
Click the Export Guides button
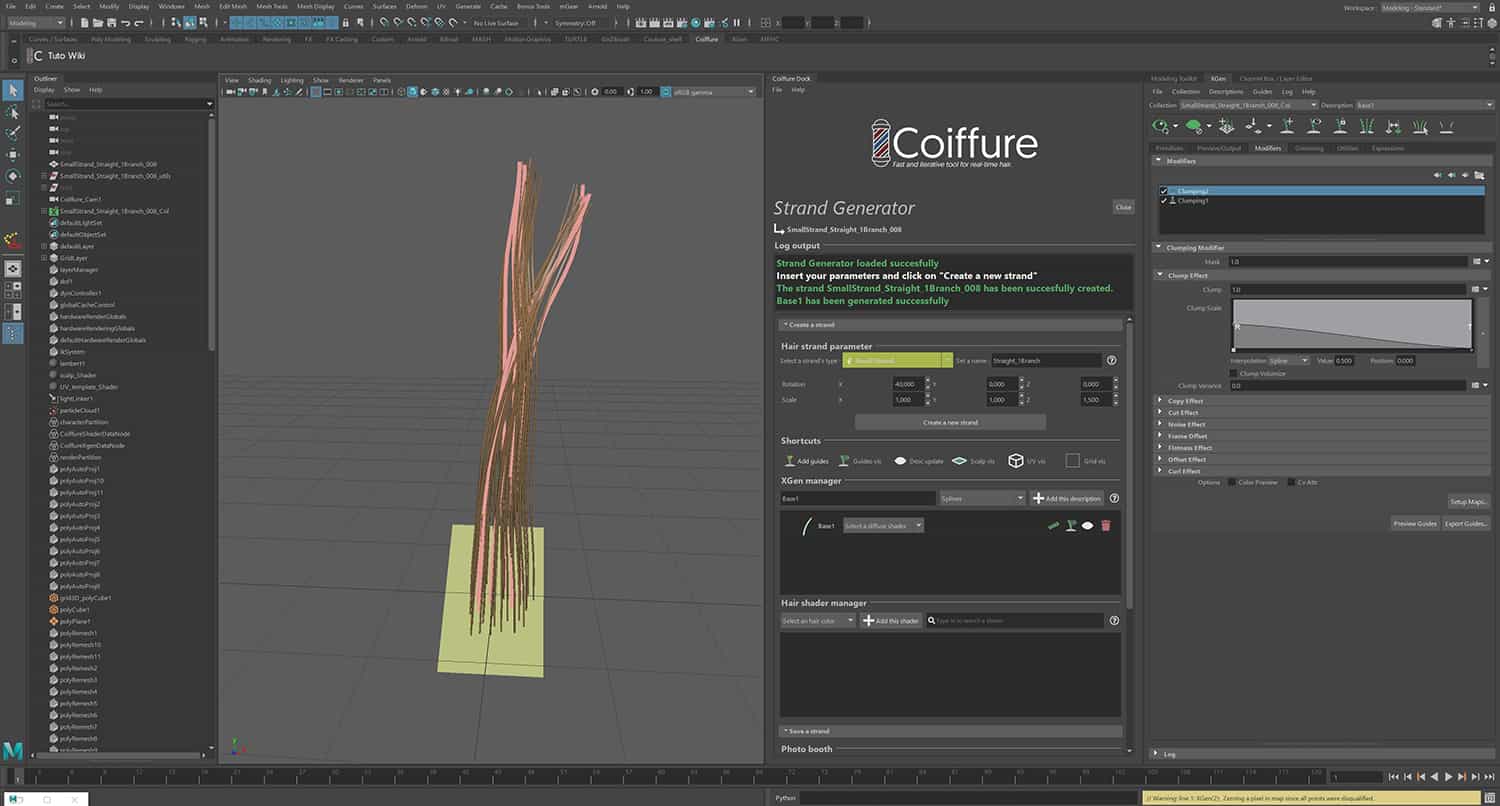pos(1466,523)
